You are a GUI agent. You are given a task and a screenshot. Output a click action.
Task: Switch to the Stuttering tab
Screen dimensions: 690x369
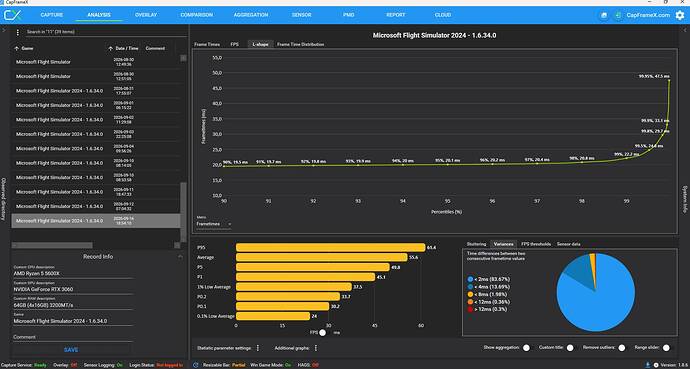(476, 244)
